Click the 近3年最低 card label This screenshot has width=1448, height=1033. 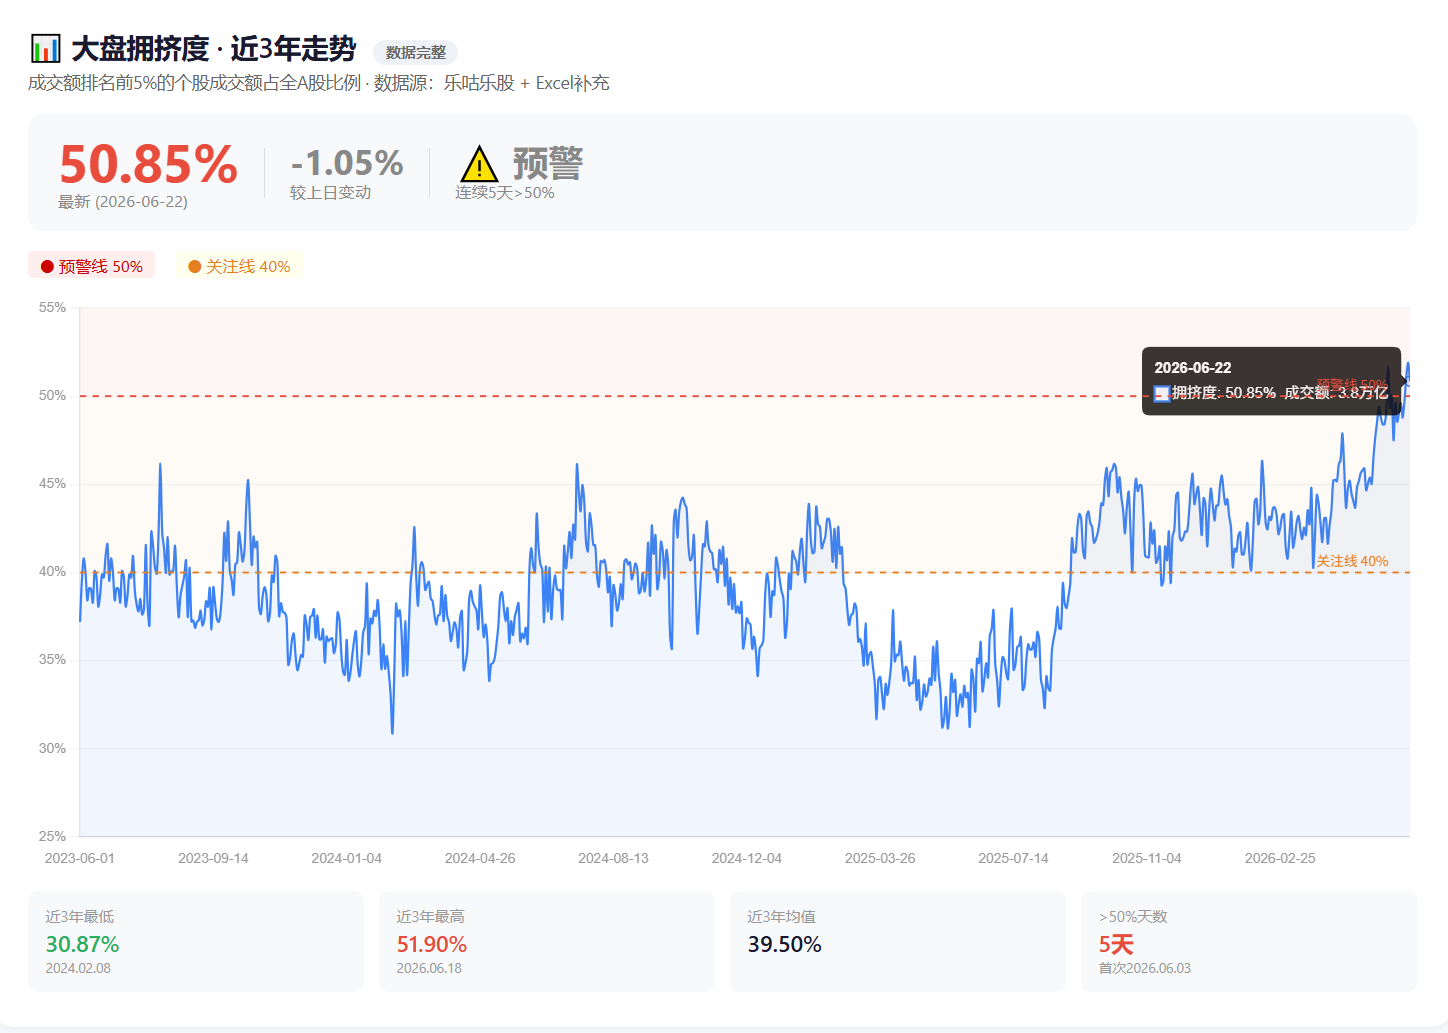pos(80,916)
